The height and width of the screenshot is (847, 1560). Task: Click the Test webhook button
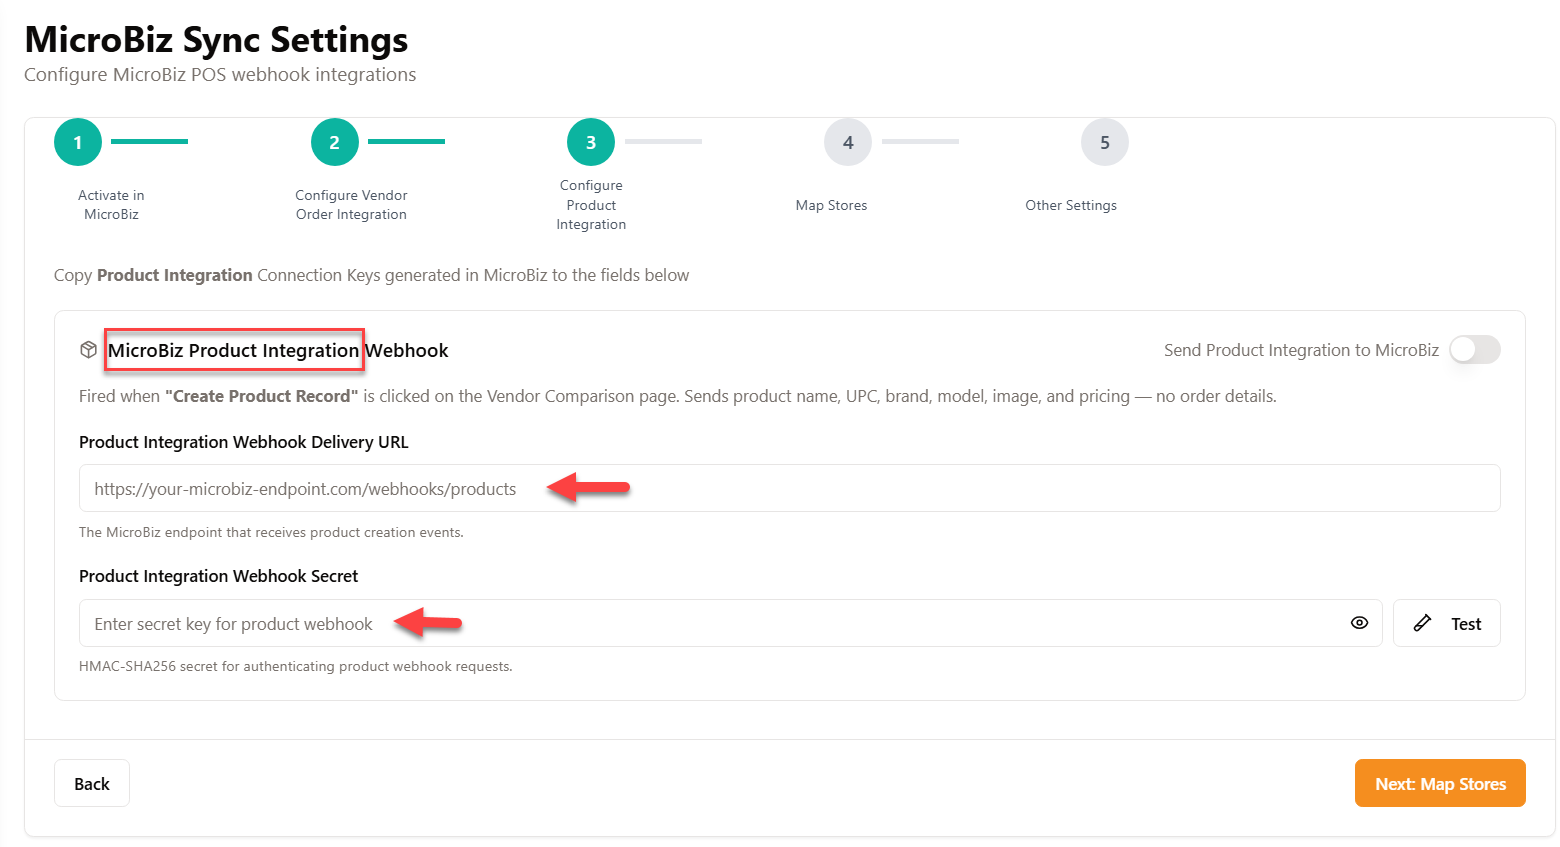click(x=1447, y=623)
